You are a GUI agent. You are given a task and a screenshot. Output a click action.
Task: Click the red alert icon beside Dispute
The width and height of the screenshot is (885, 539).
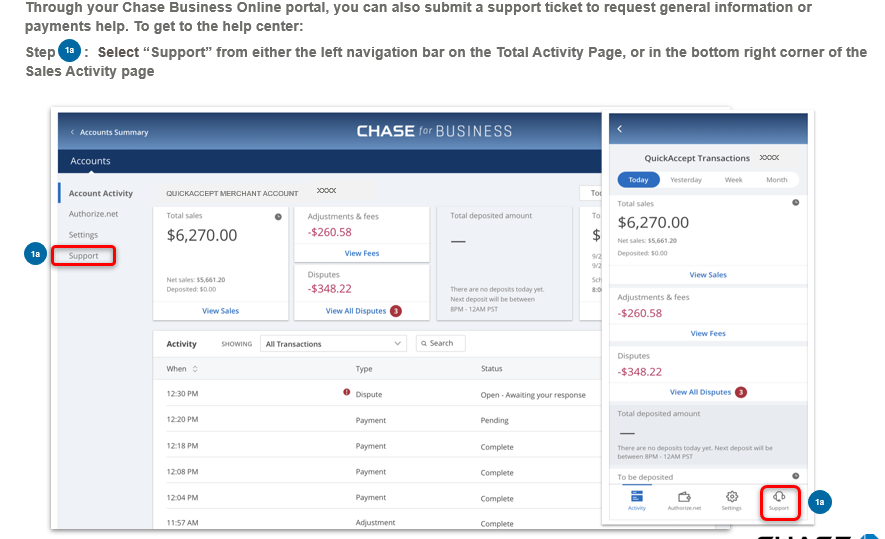click(x=347, y=392)
